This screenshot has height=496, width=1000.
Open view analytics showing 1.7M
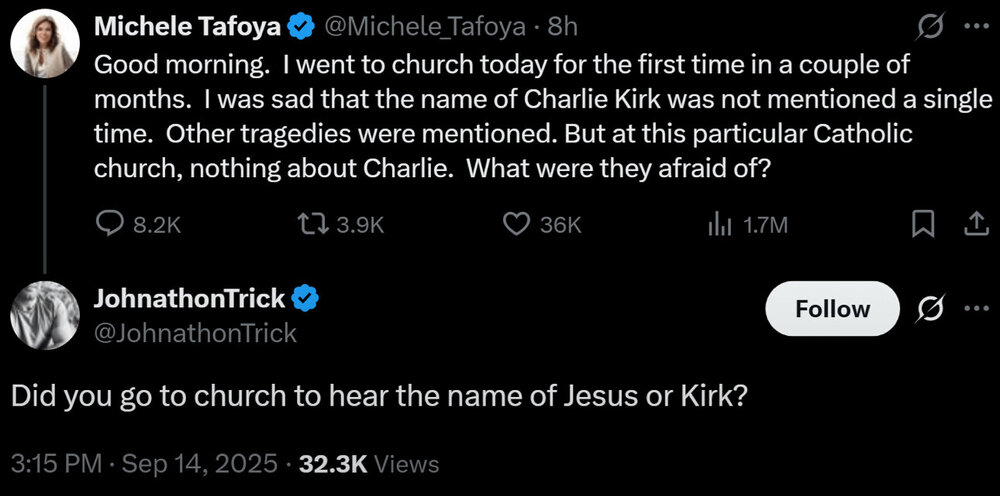[x=718, y=225]
